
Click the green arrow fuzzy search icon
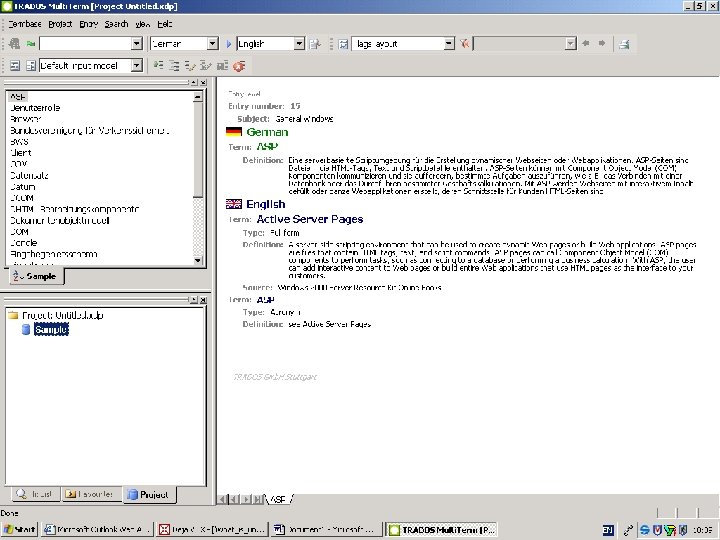pos(31,44)
